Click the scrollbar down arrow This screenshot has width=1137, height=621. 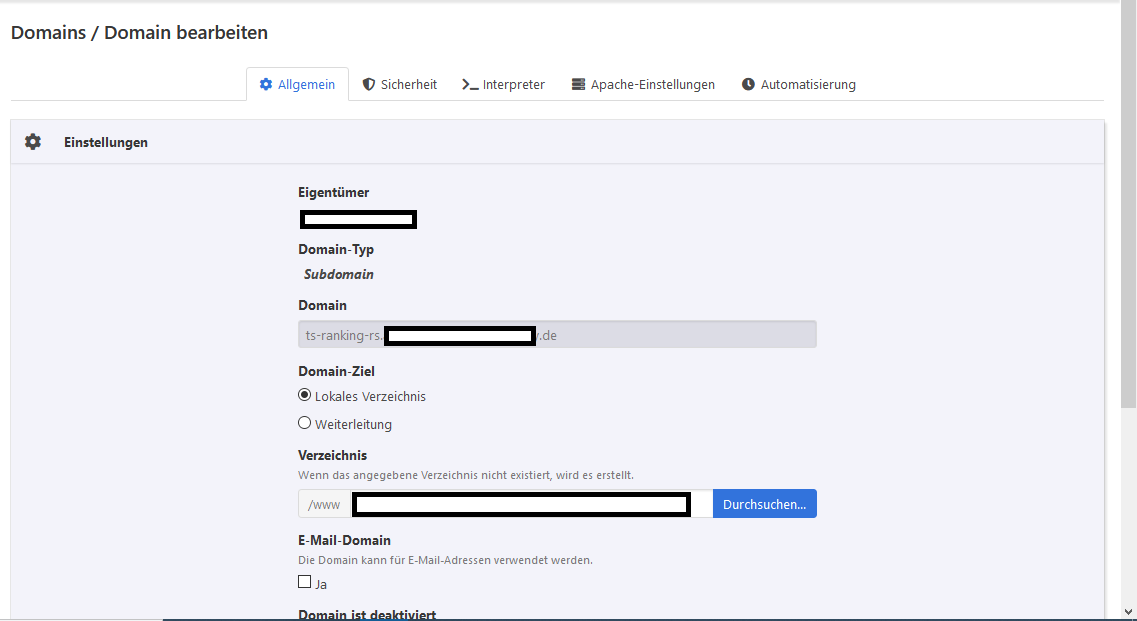point(1128,611)
